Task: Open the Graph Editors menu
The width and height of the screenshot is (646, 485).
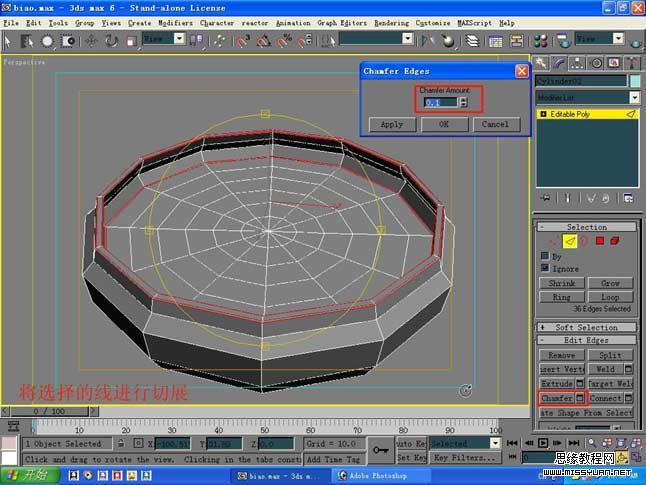Action: [x=342, y=23]
